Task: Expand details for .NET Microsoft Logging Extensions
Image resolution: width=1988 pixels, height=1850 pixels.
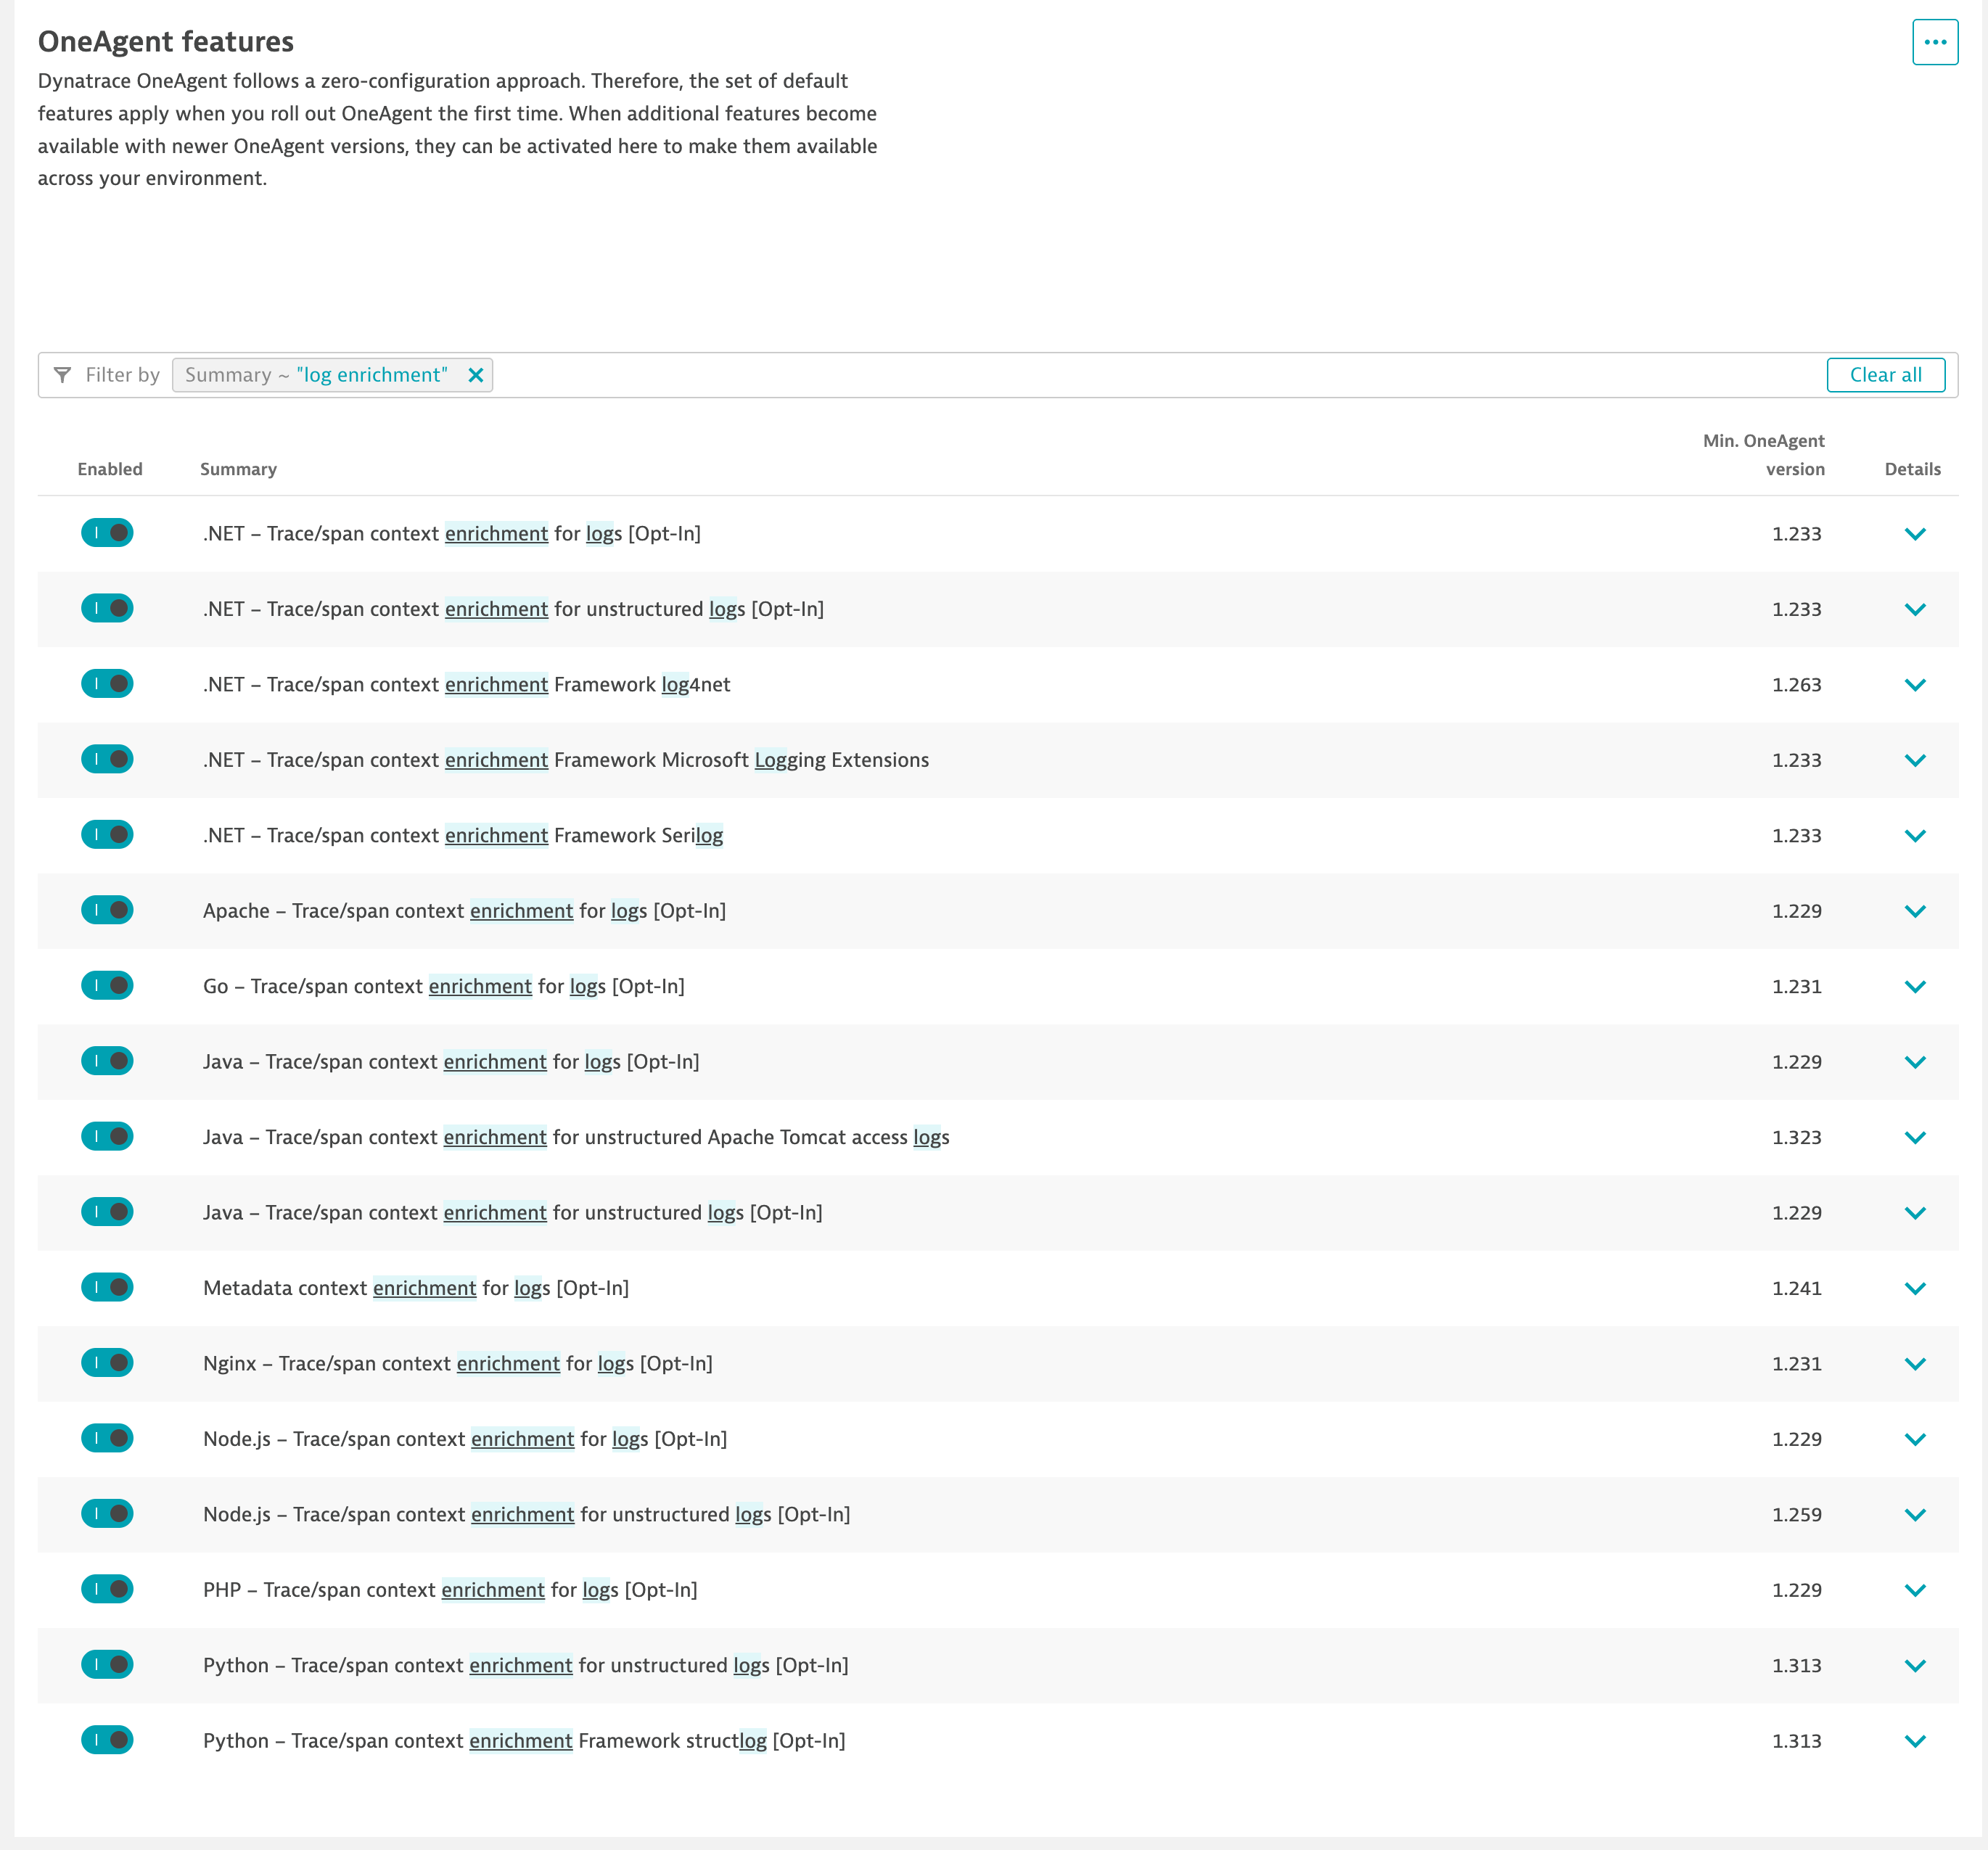Action: (1914, 760)
